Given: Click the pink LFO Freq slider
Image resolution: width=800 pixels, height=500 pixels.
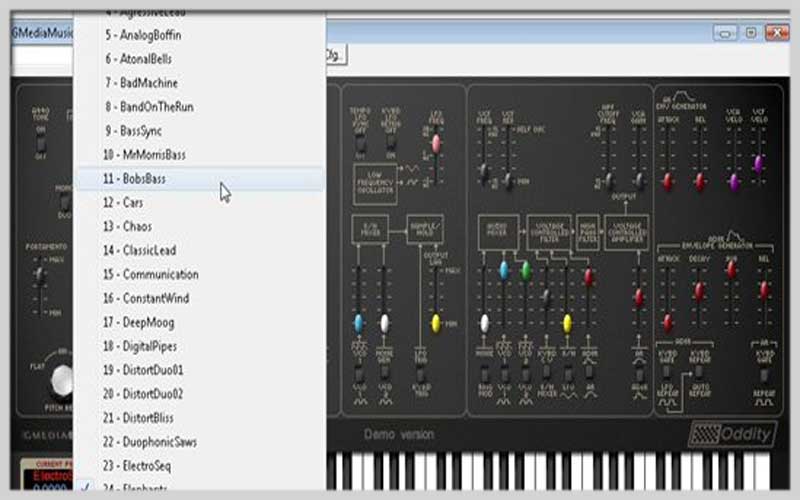Looking at the screenshot, I should [x=436, y=144].
